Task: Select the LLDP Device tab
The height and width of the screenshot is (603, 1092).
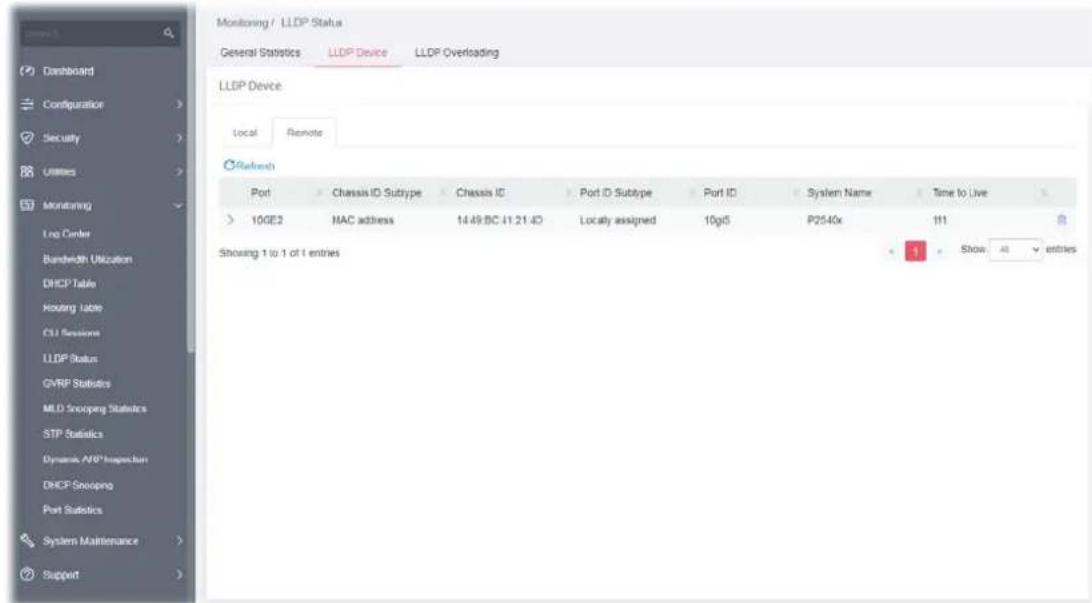Action: [x=357, y=53]
